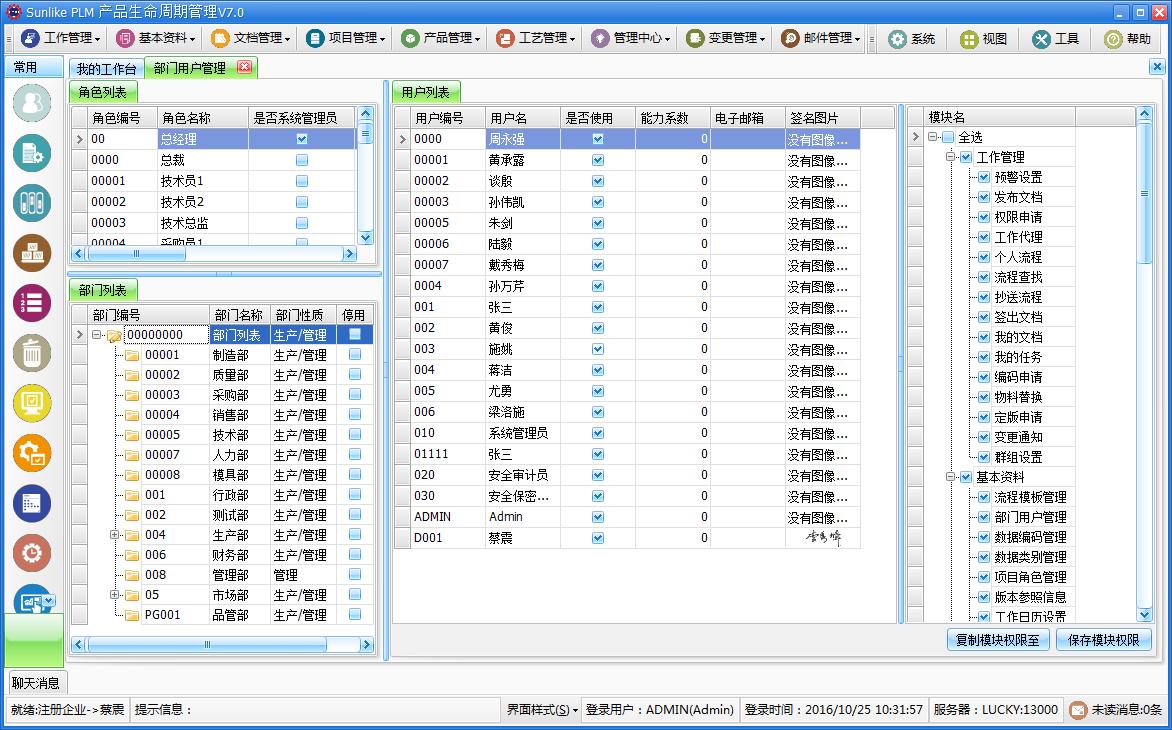
Task: Expand the 004 生产部 department node
Action: 115,535
